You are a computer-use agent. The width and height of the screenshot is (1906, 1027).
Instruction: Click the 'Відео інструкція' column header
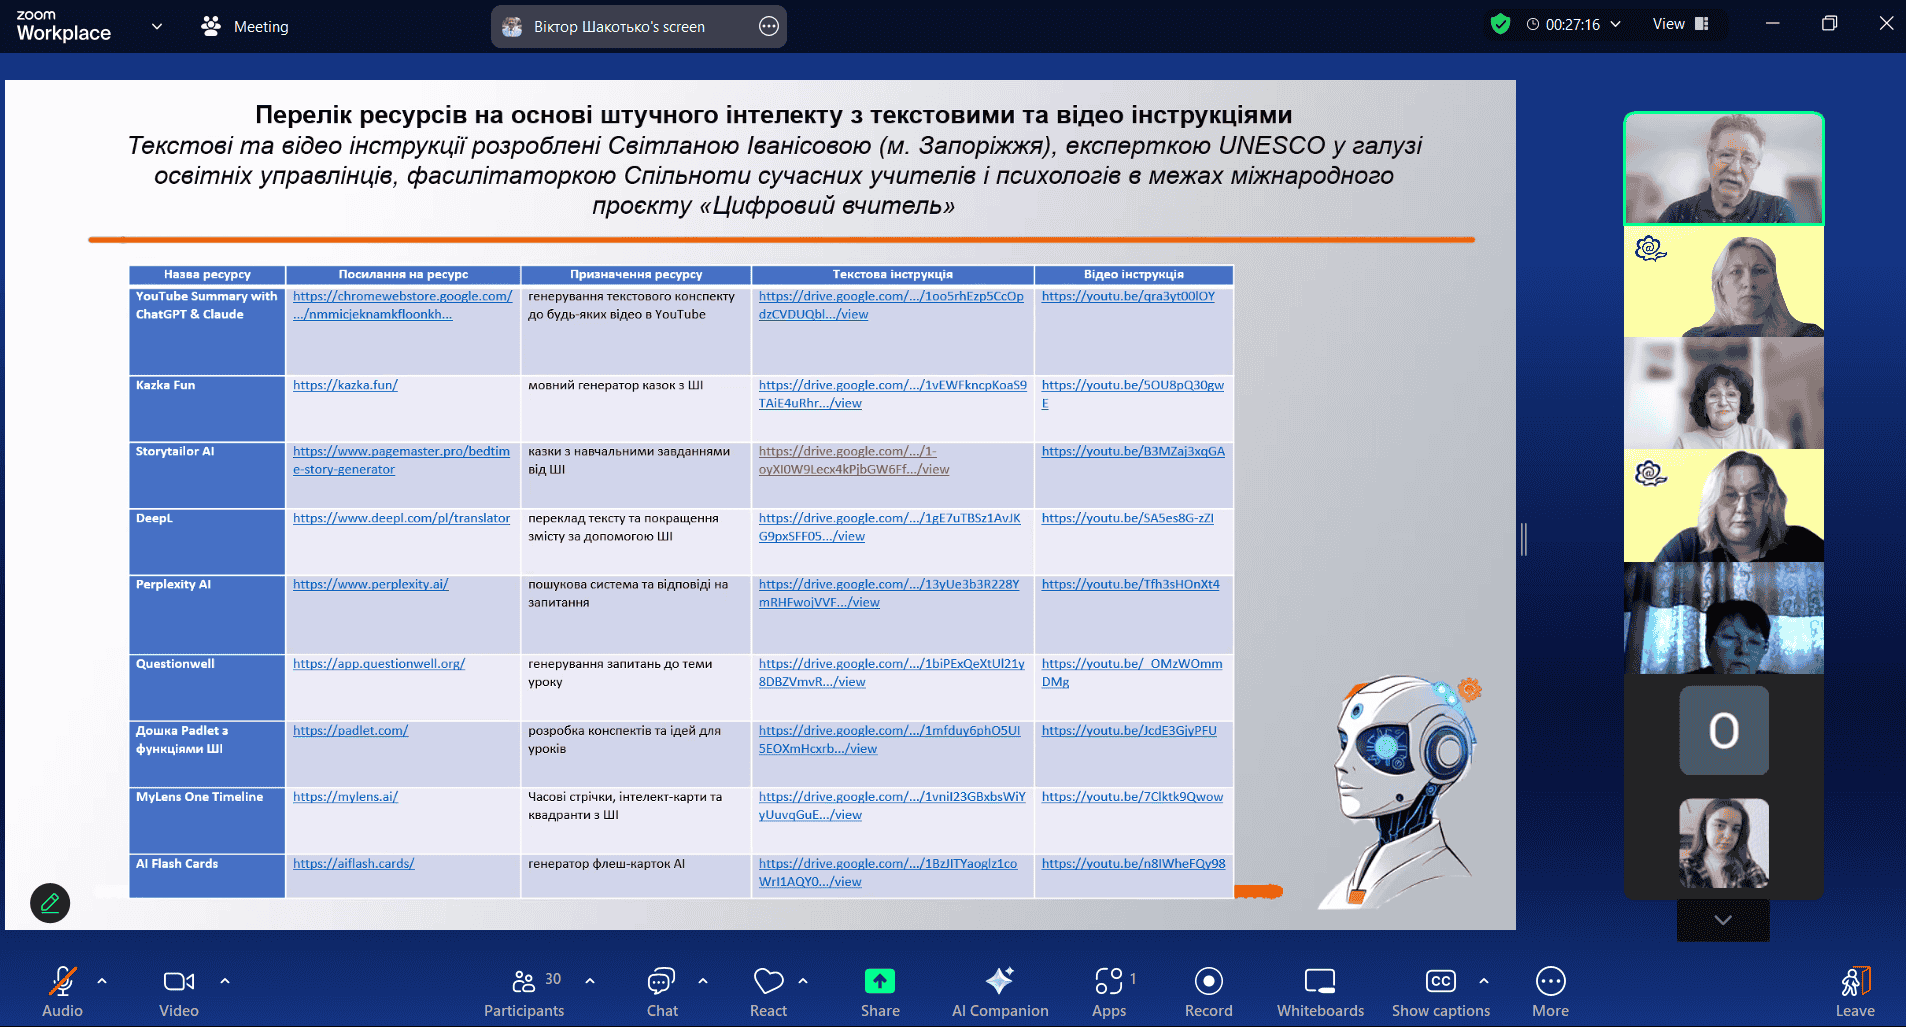[1133, 274]
